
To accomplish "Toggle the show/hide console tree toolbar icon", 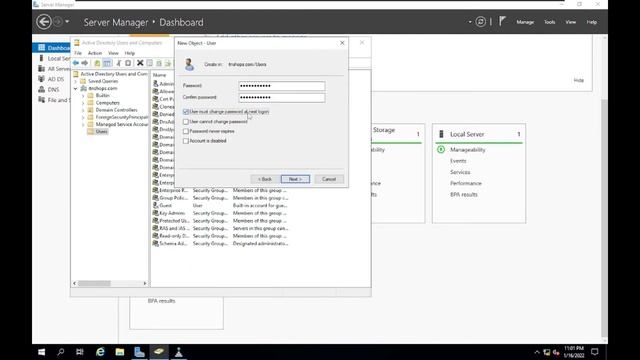I will click(x=107, y=63).
